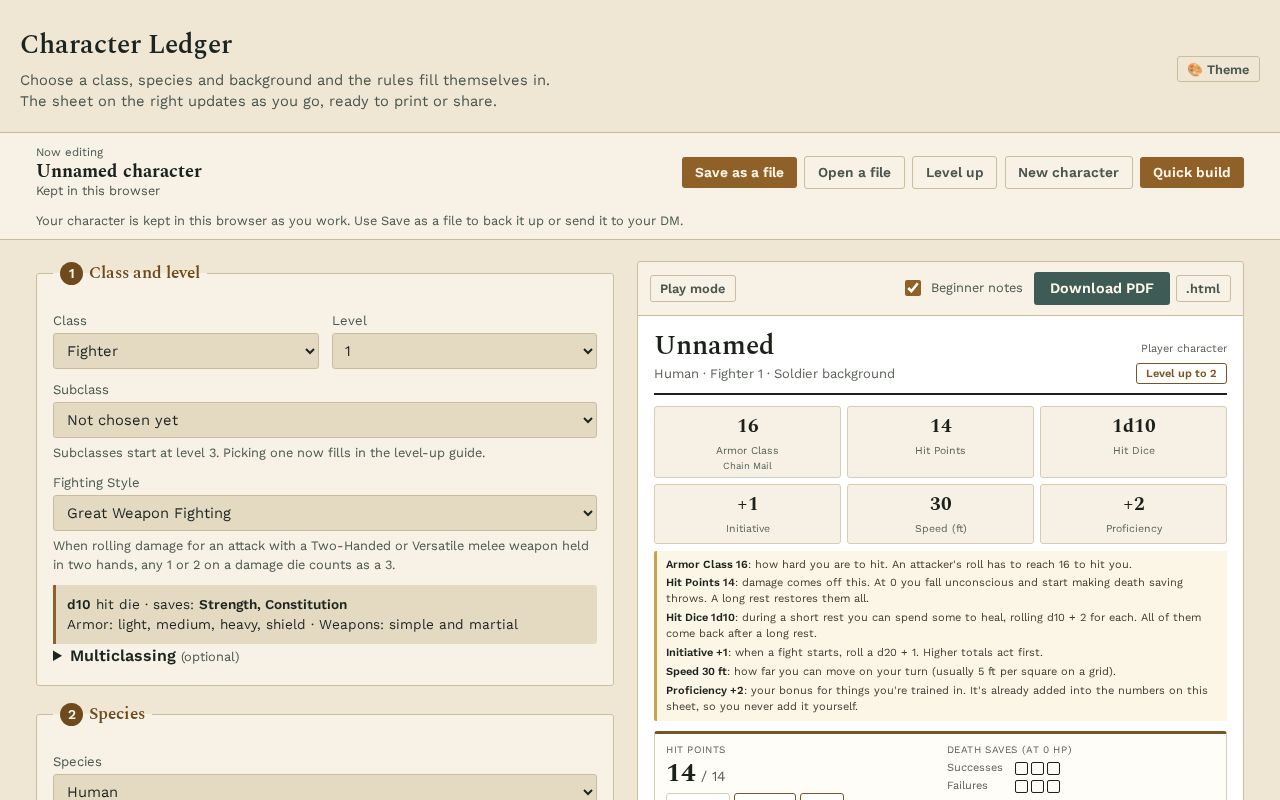
Task: Open the Theme palette button
Action: coord(1218,69)
